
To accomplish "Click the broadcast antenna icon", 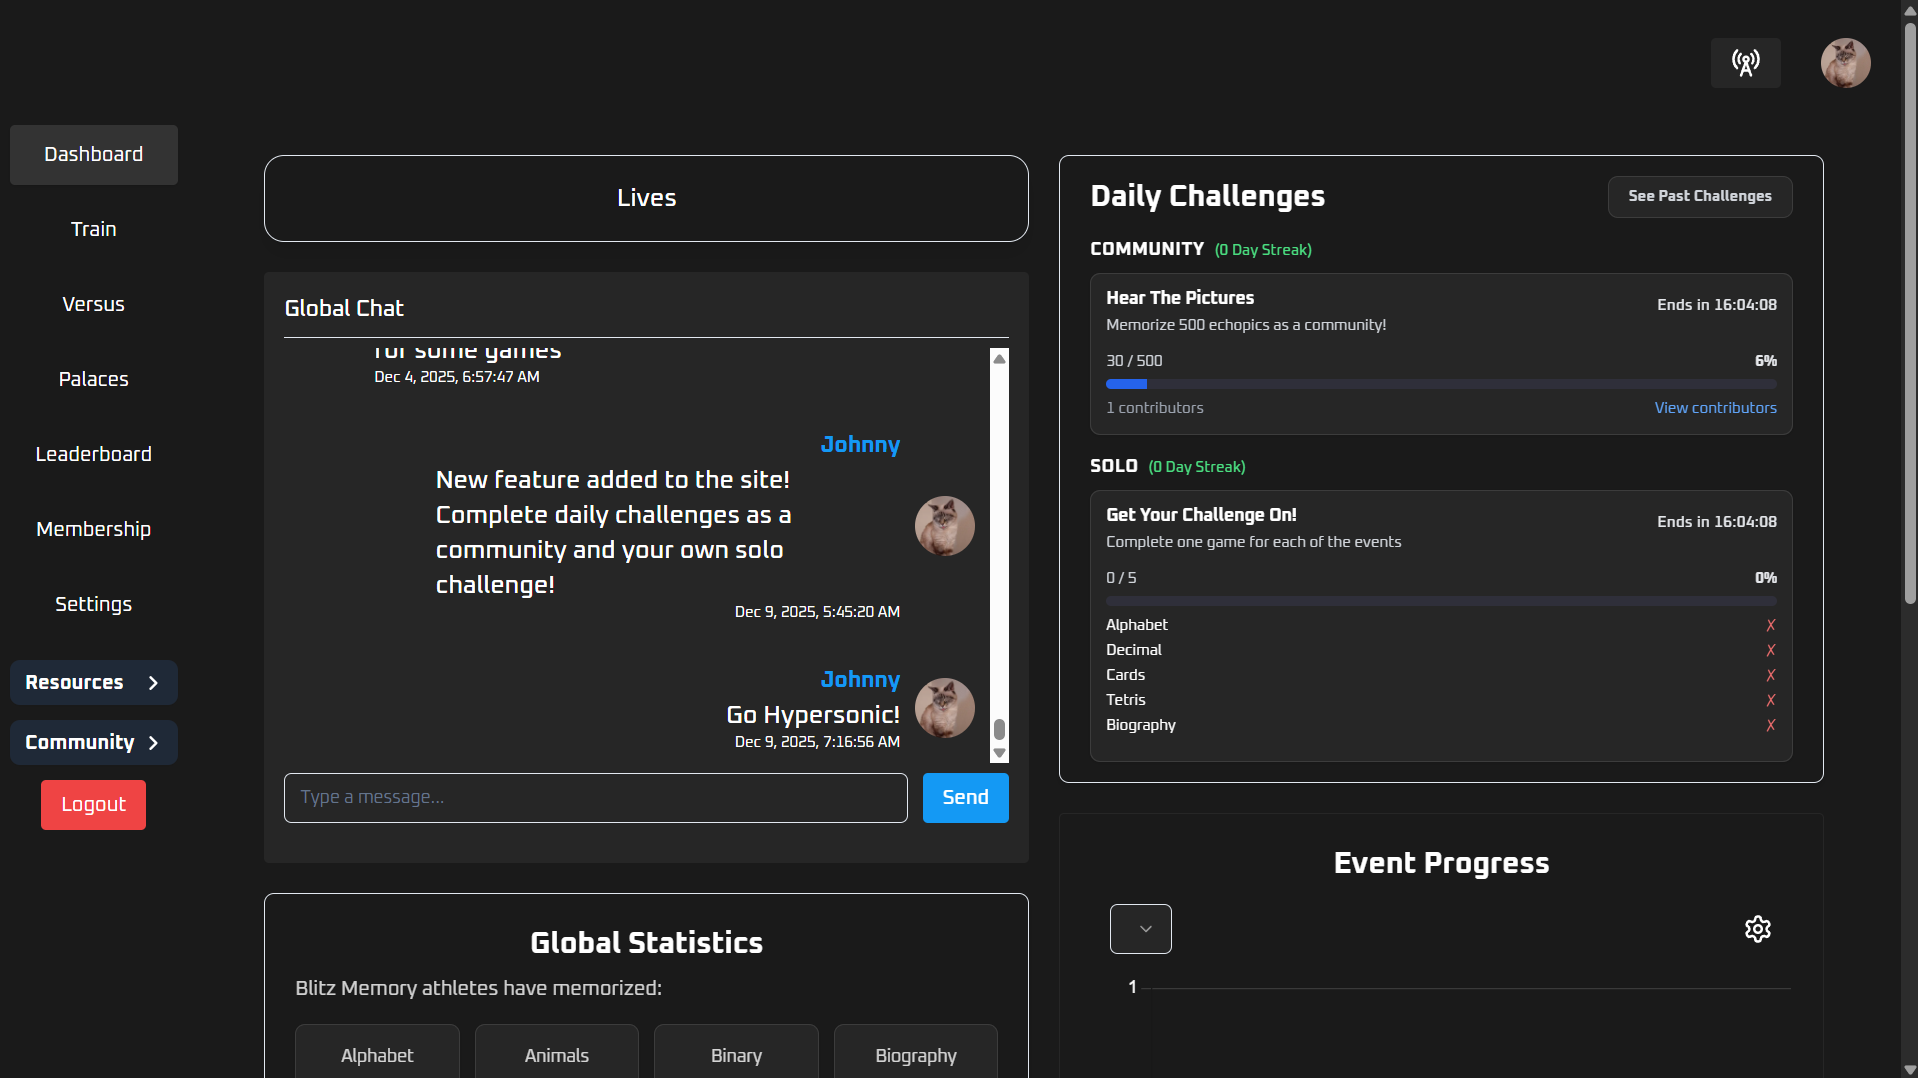I will pos(1745,63).
